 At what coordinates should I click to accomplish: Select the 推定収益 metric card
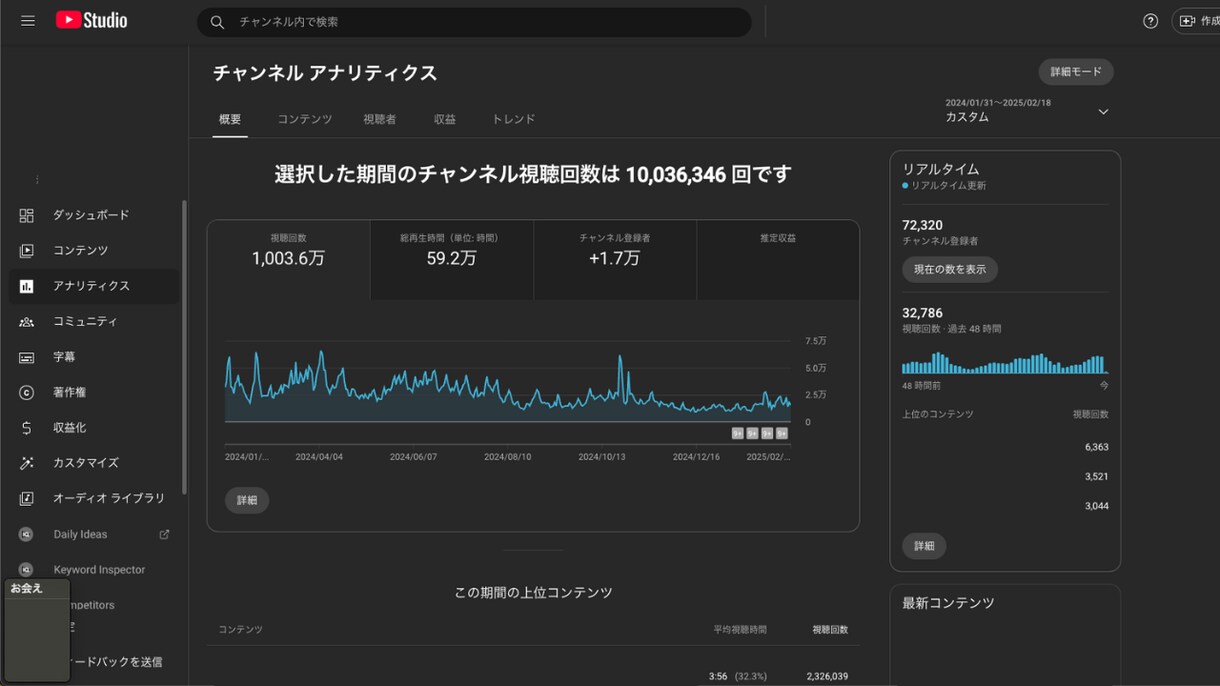coord(778,260)
